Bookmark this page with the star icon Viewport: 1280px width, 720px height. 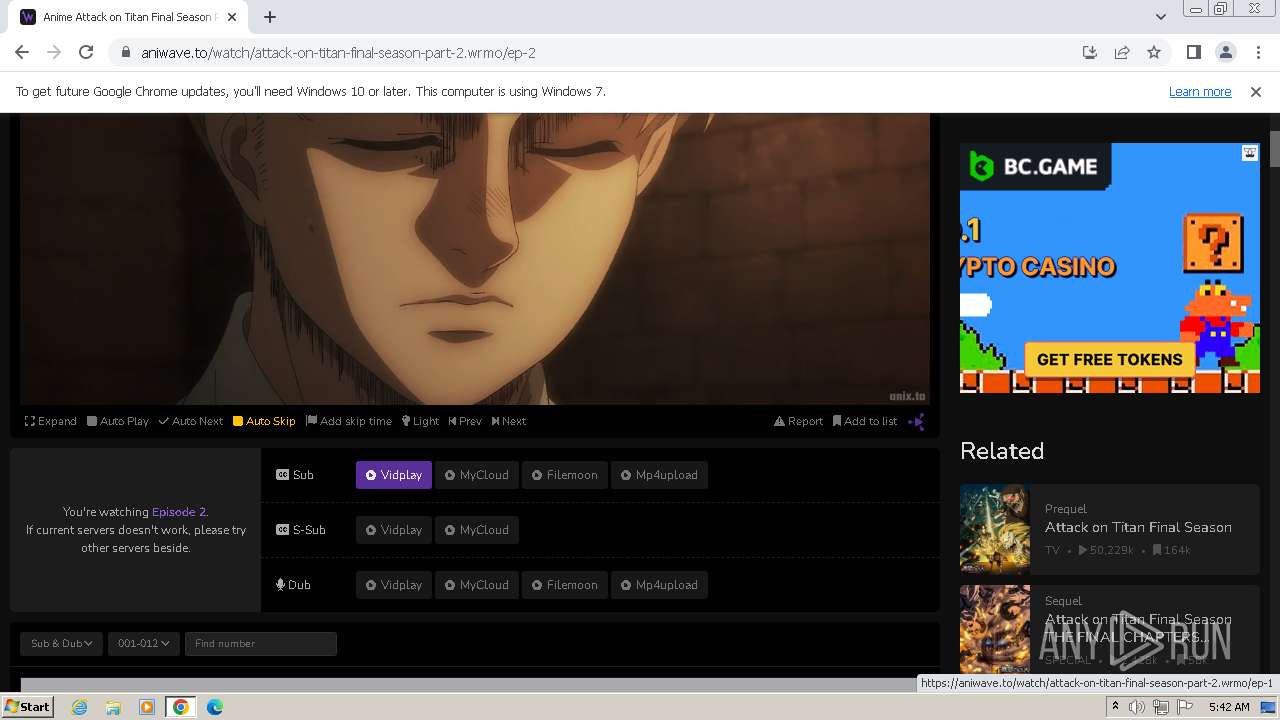(x=1154, y=52)
